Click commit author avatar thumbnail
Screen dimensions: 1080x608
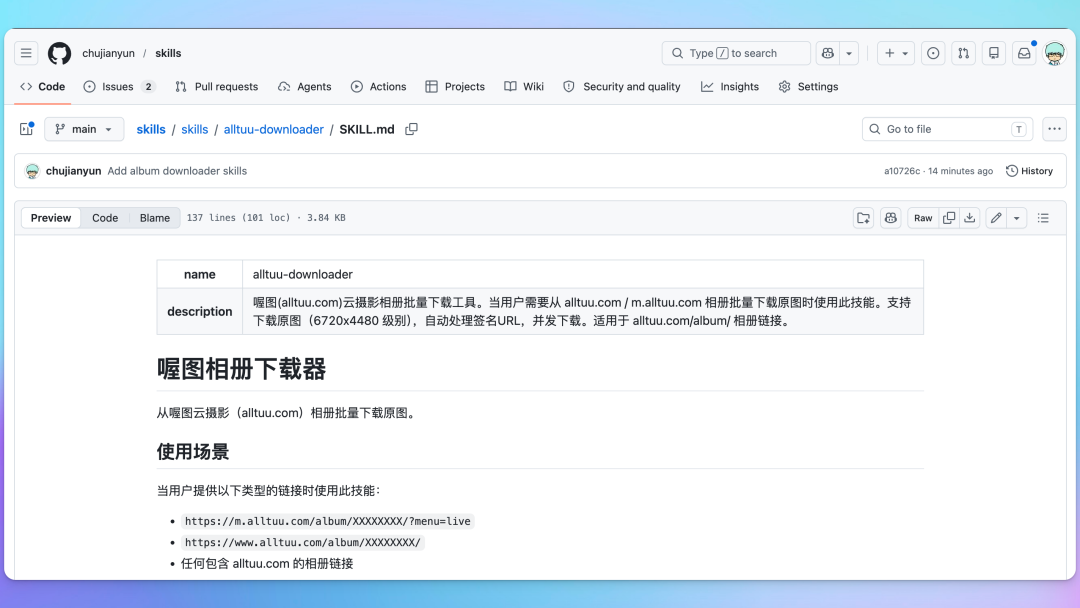tap(32, 171)
